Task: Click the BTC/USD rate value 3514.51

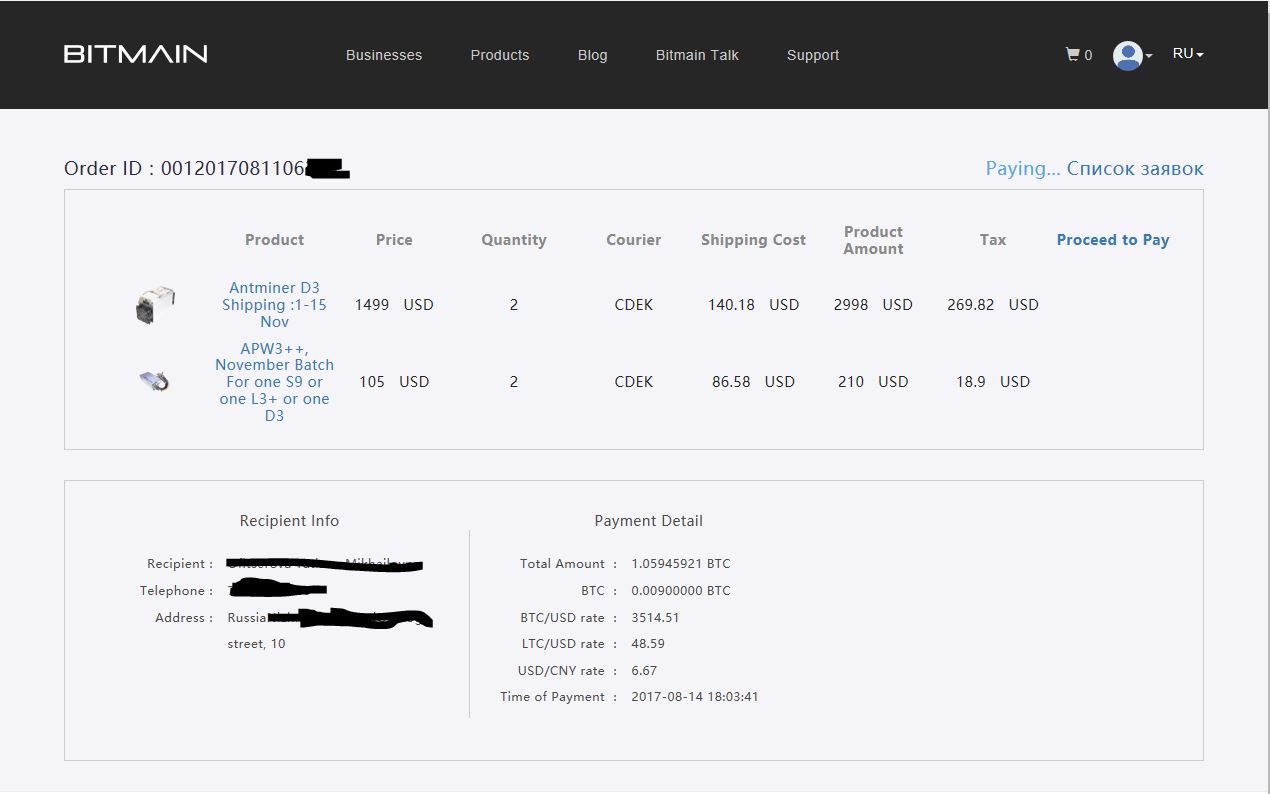Action: click(x=655, y=618)
